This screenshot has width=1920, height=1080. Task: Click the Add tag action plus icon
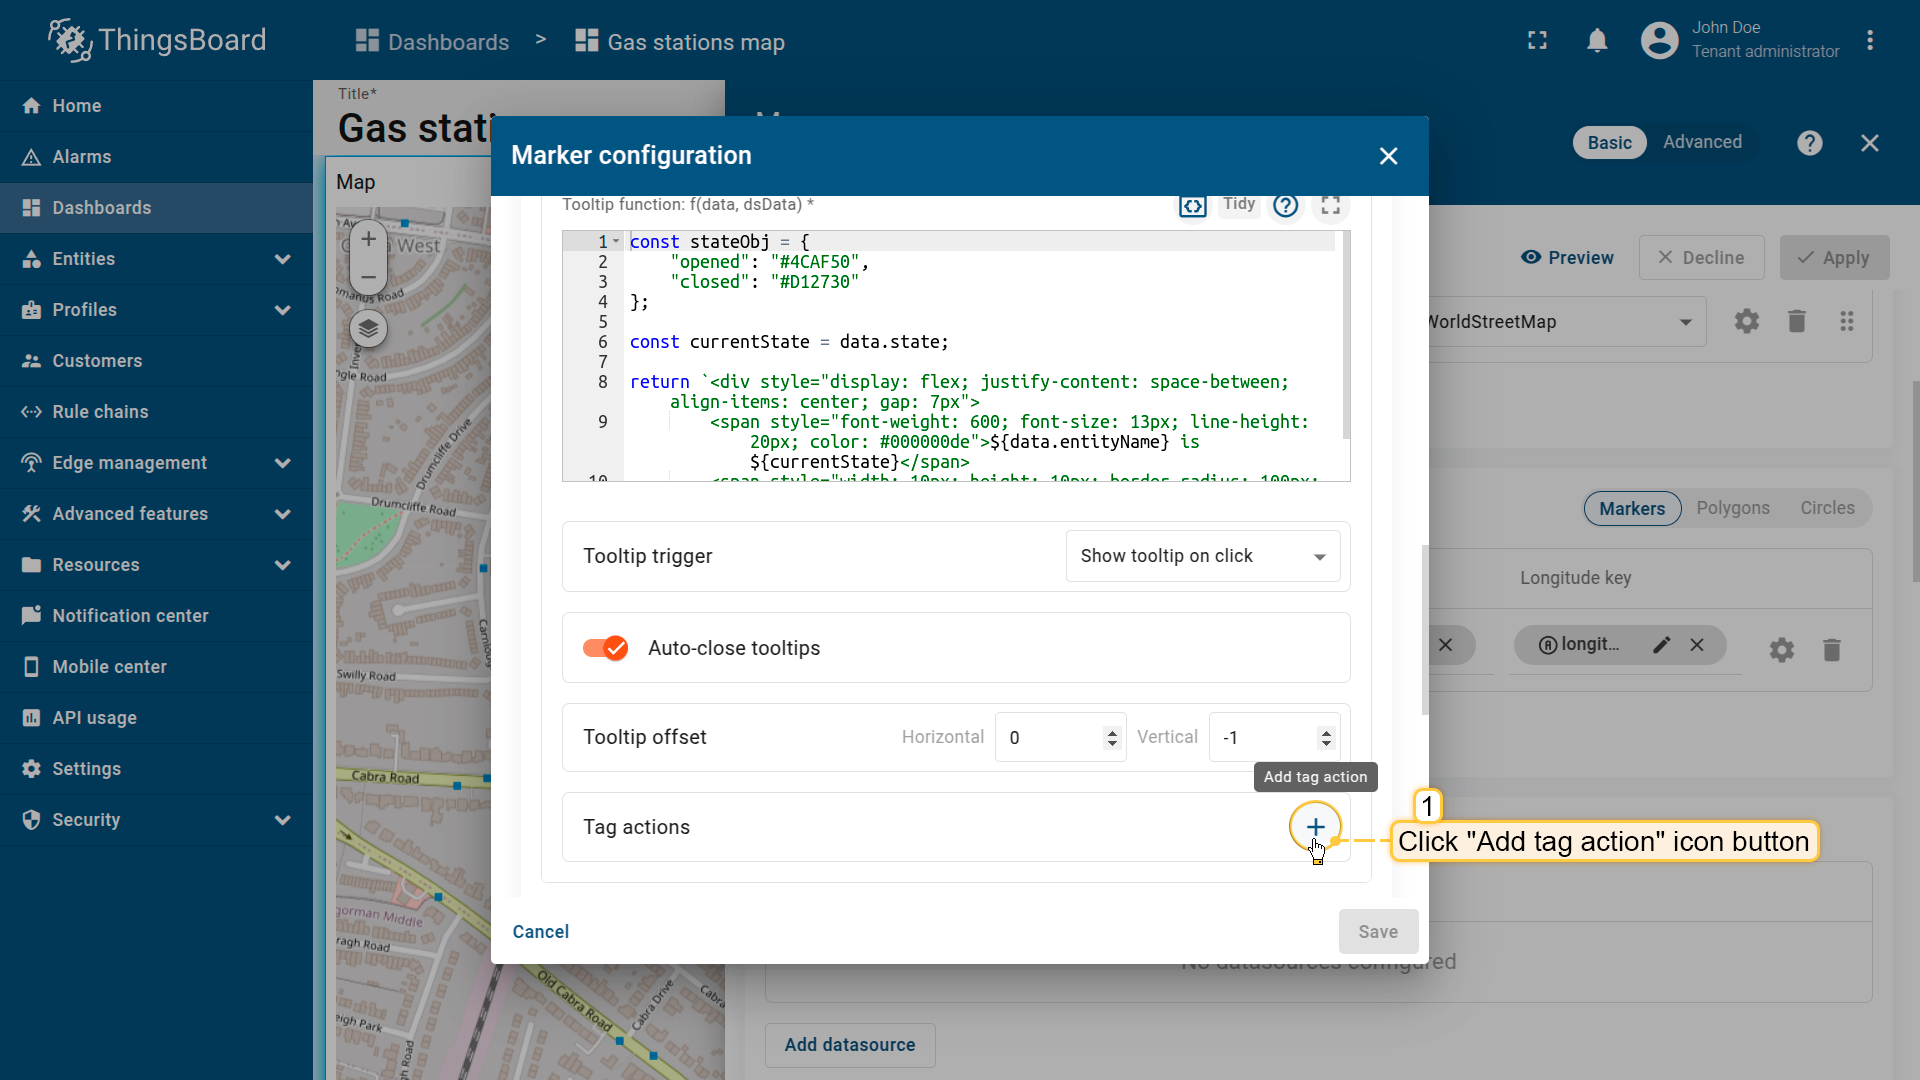(x=1315, y=827)
